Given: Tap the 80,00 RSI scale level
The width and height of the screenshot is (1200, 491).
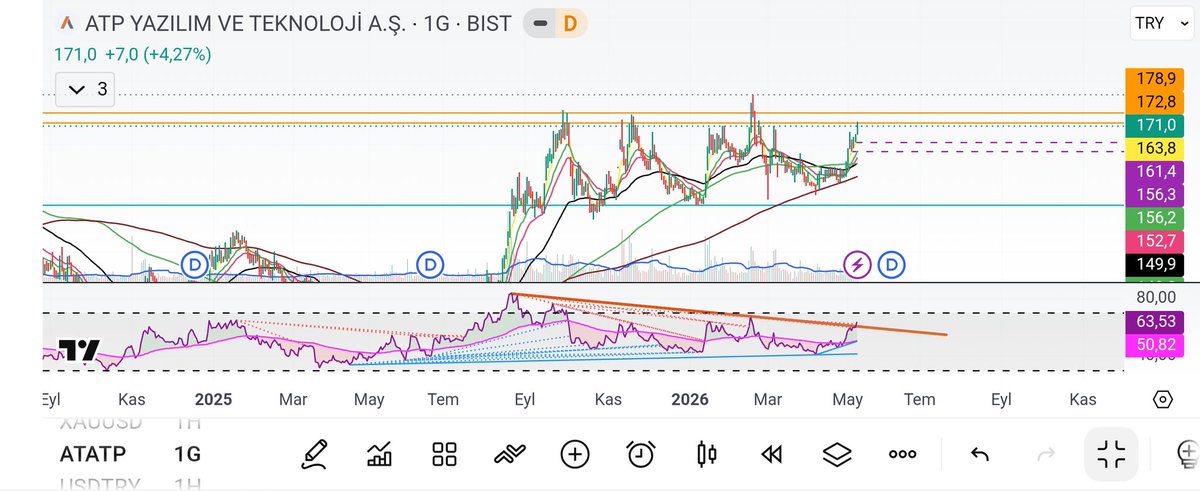Looking at the screenshot, I should point(1155,297).
